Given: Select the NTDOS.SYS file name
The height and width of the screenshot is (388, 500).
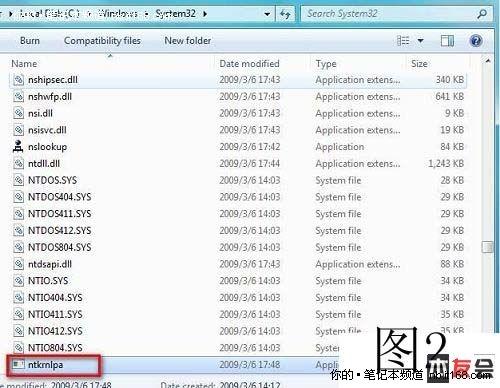Looking at the screenshot, I should click(52, 180).
